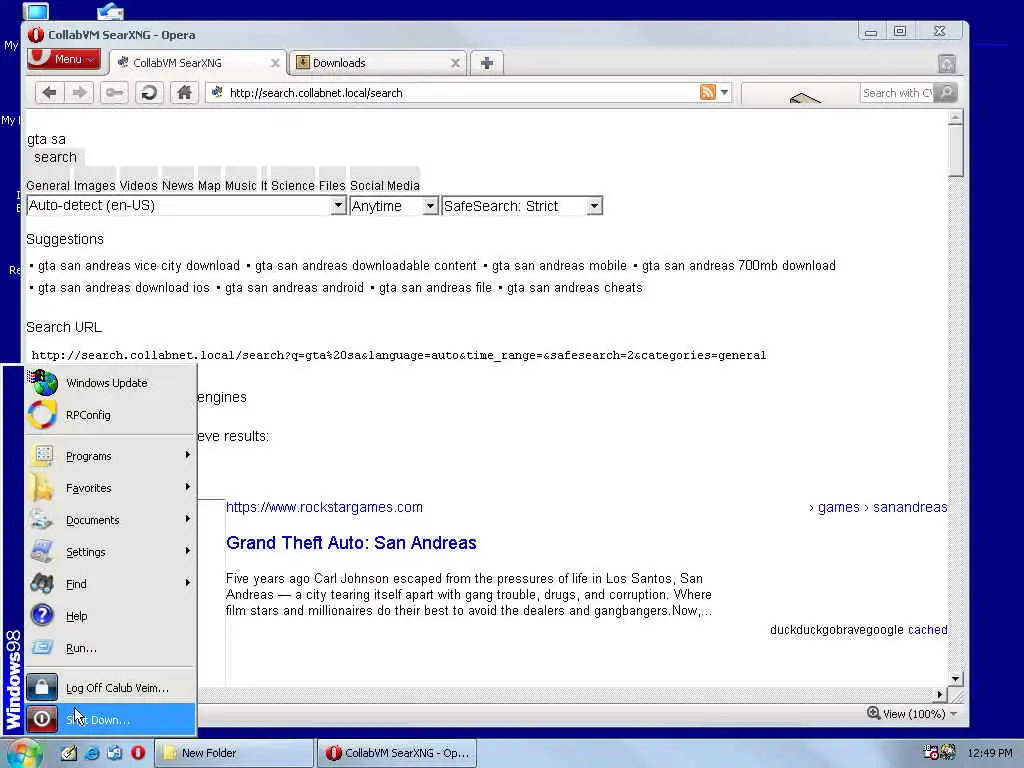The image size is (1024, 768).
Task: Choose Run... from the Start menu
Action: 111,648
